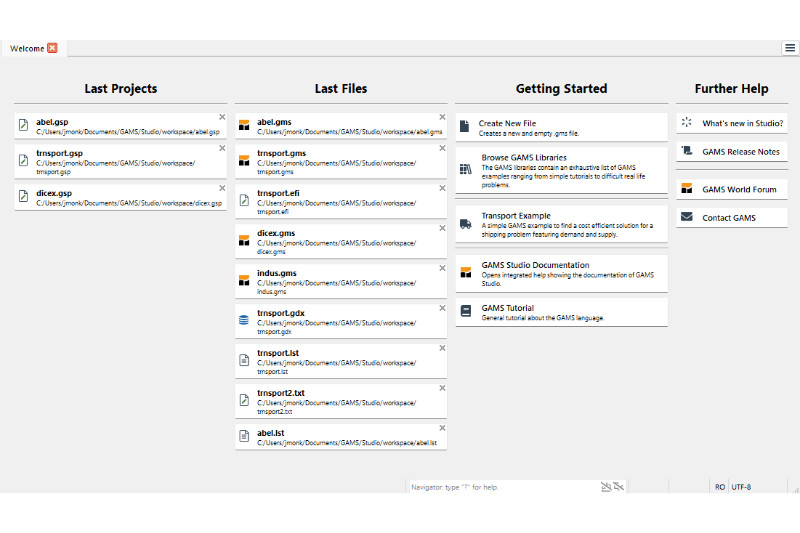Viewport: 800px width, 533px height.
Task: Visit the GAMS World Forum
Action: (x=732, y=189)
